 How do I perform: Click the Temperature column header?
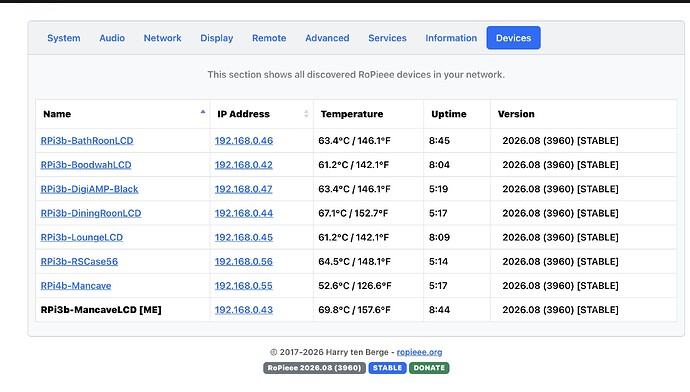368,114
